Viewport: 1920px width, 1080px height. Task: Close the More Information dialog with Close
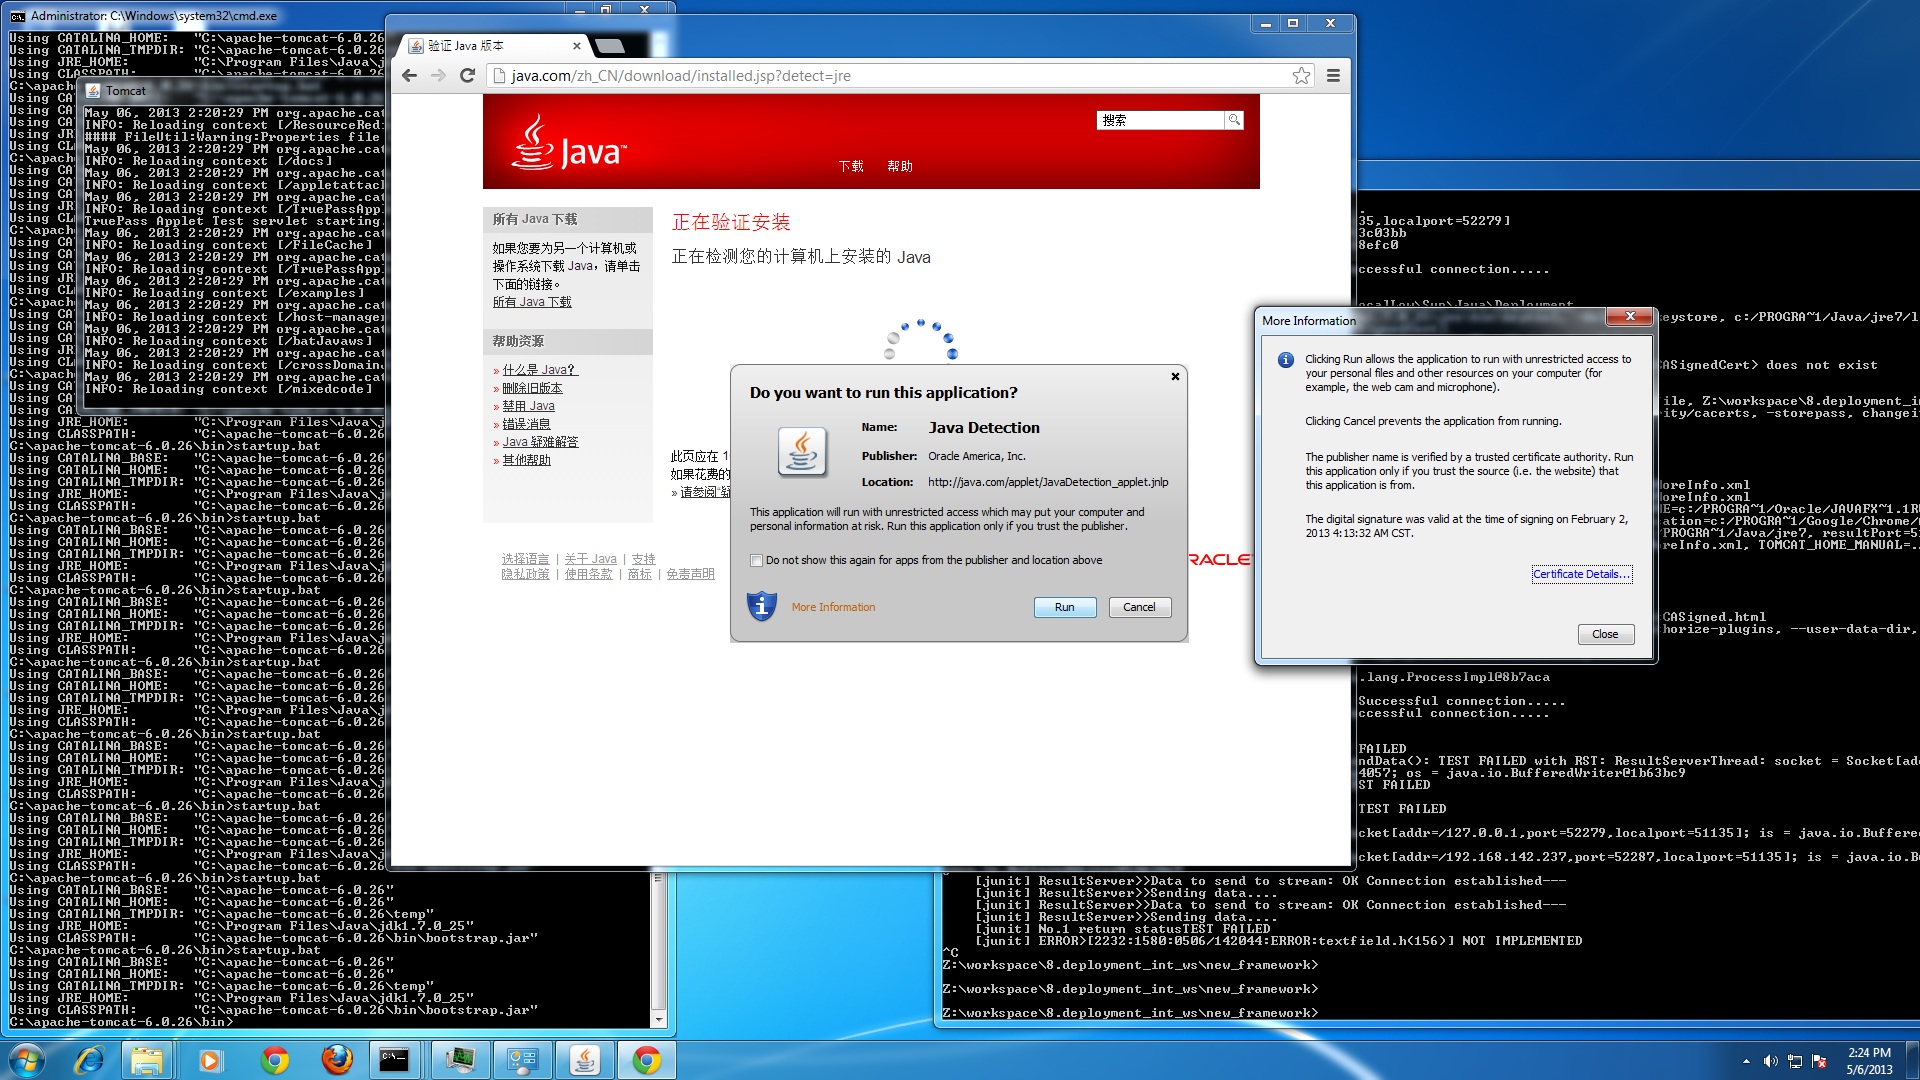[x=1605, y=634]
